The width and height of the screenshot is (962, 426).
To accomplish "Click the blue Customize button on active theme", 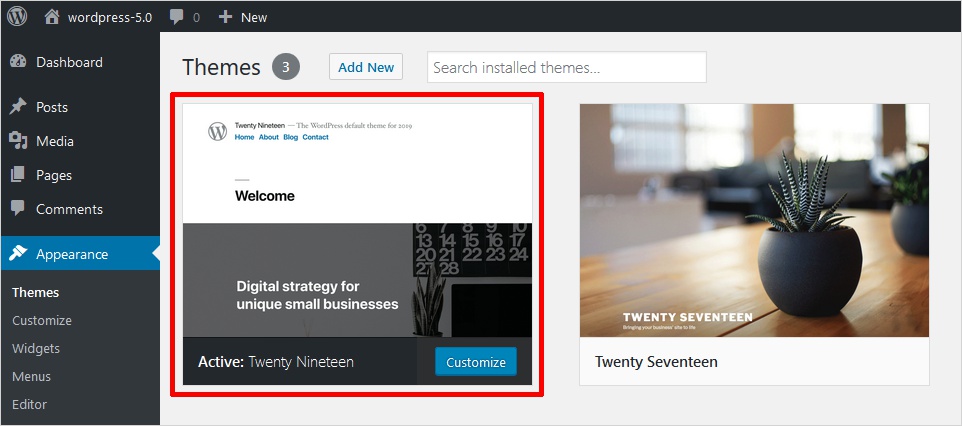I will [476, 362].
